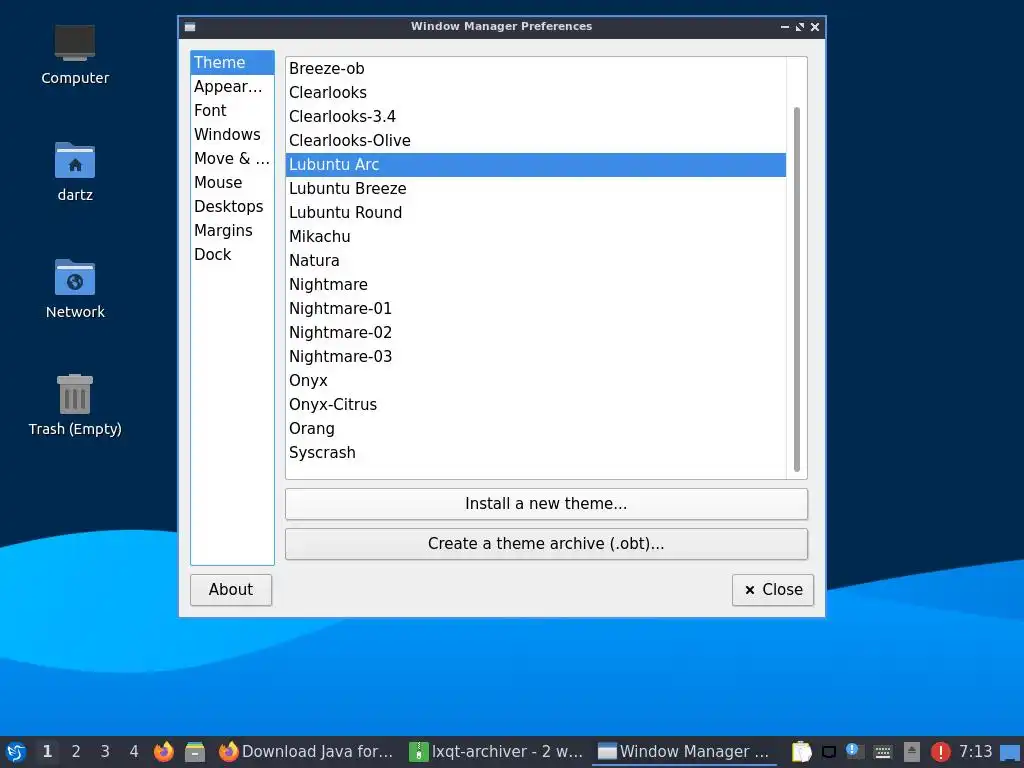
Task: Open the Dock section
Action: [x=232, y=255]
